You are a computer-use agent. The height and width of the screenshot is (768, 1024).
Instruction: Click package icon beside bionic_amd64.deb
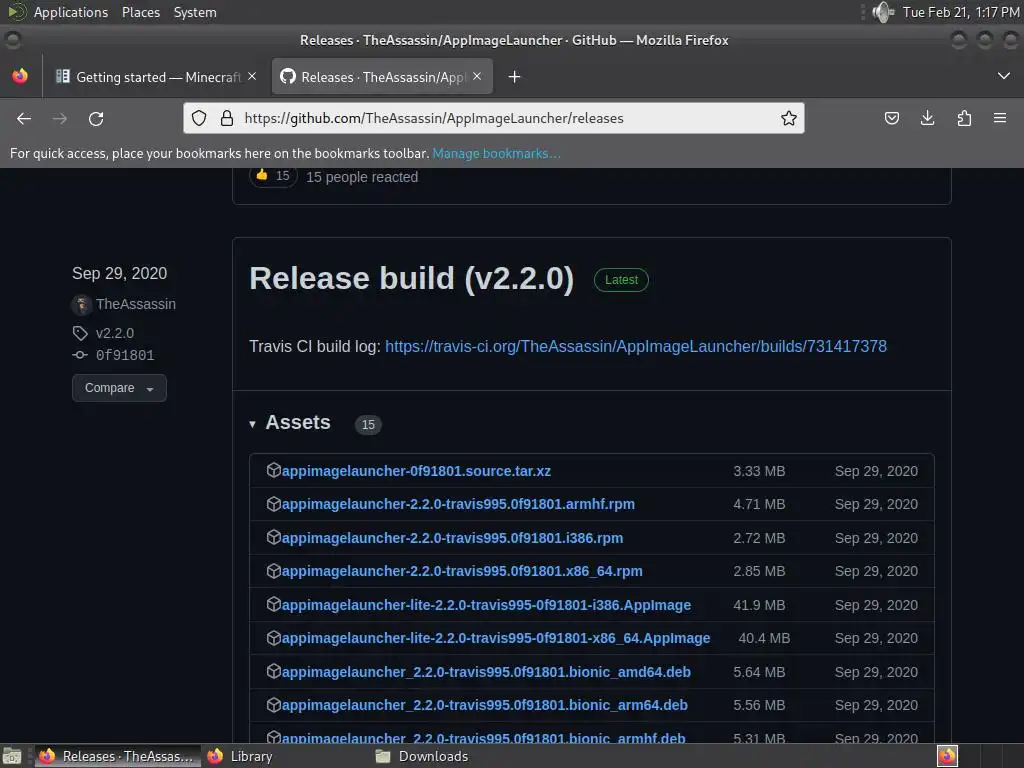pyautogui.click(x=274, y=671)
